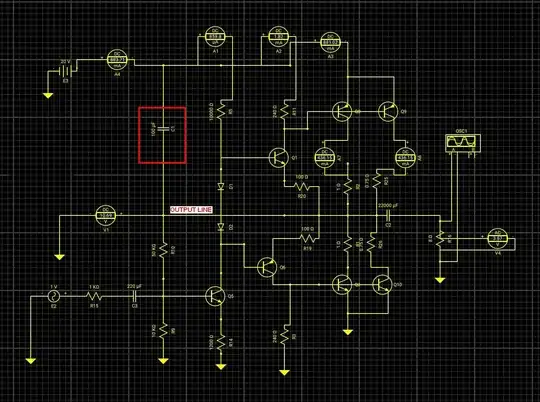
Task: Select the A4 DC ammeter
Action: click(x=117, y=60)
